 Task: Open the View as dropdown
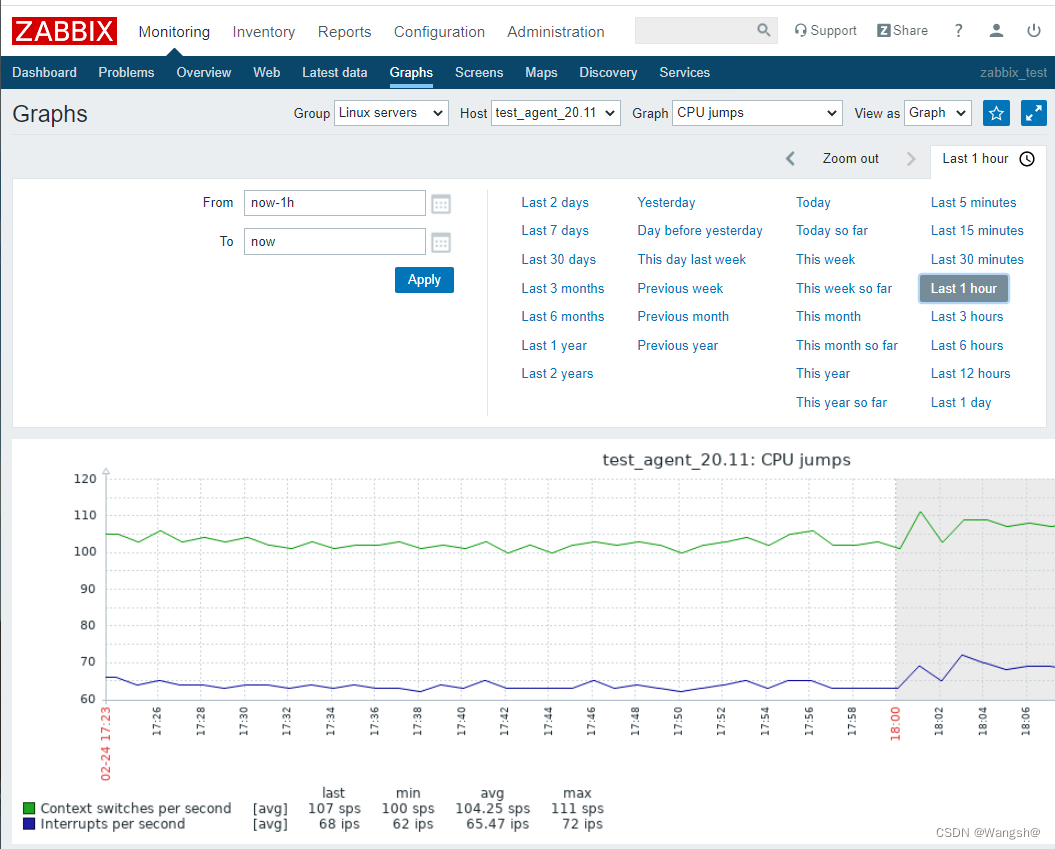click(x=938, y=113)
